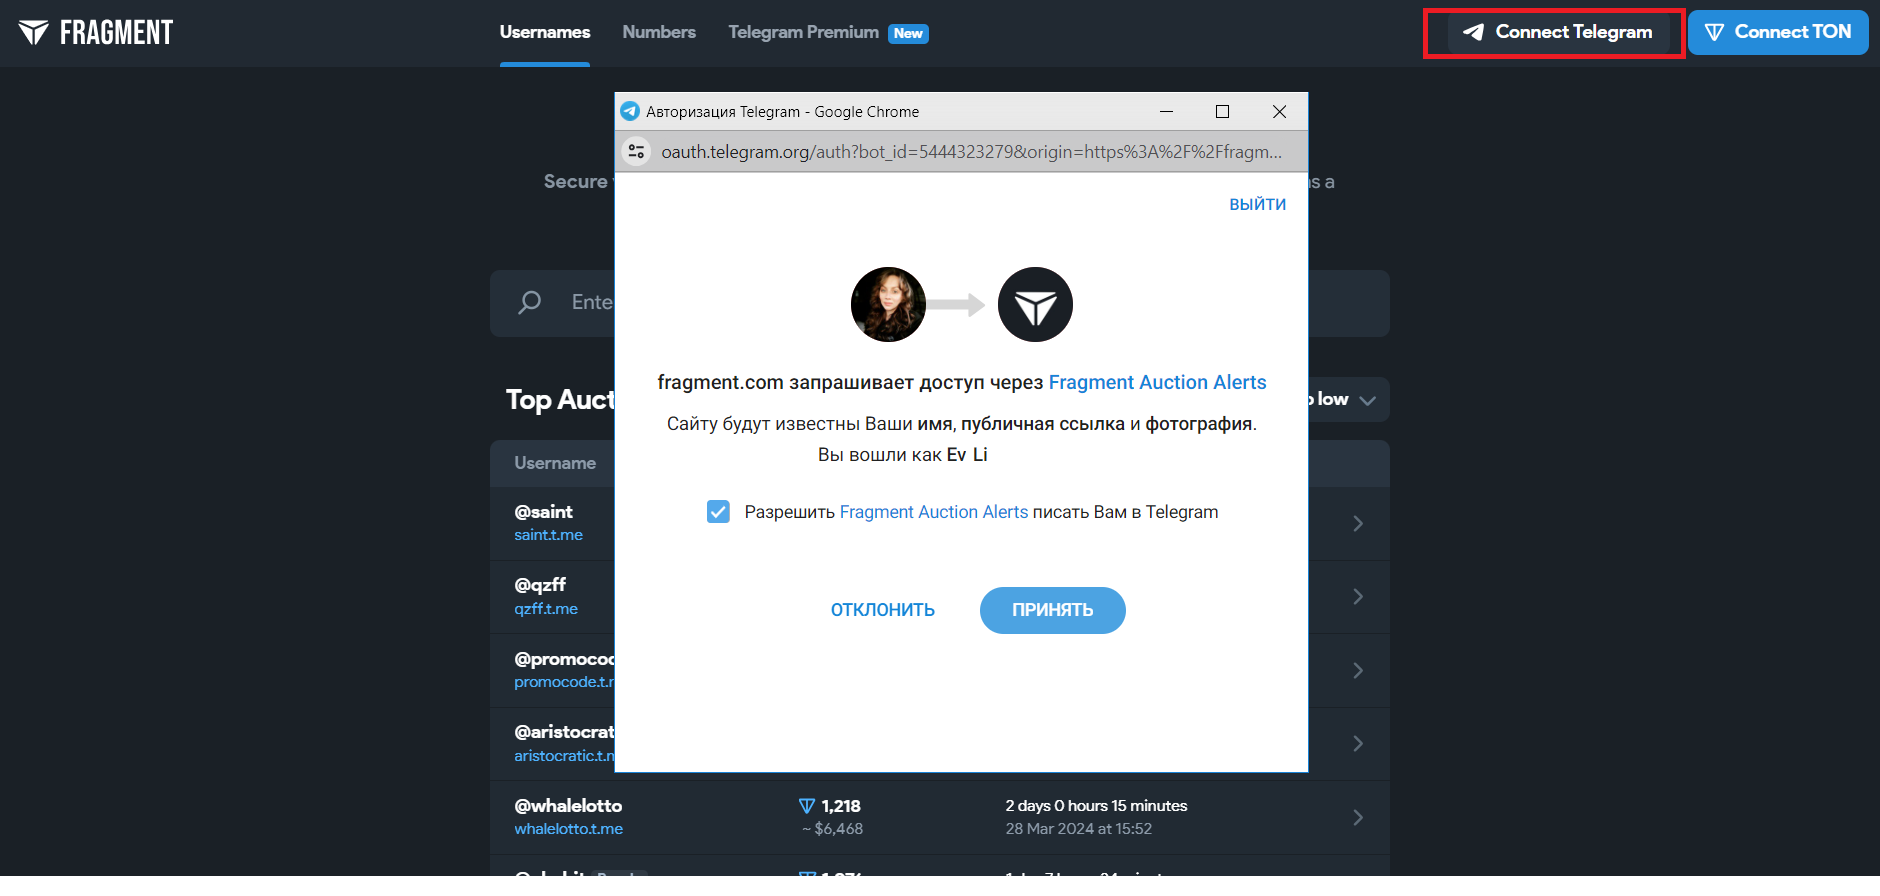Screen dimensions: 1880x896
Task: Click the site info icon in popup address bar
Action: point(636,152)
